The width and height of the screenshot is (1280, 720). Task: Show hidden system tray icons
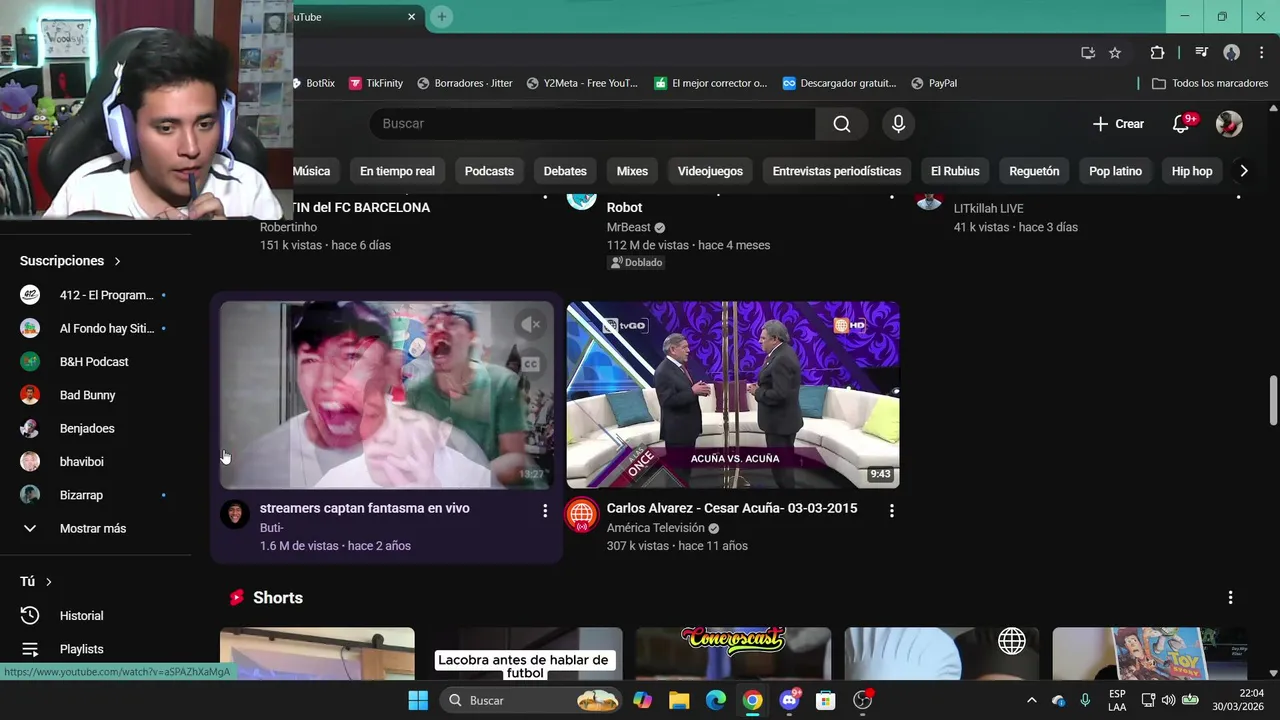coord(1032,700)
